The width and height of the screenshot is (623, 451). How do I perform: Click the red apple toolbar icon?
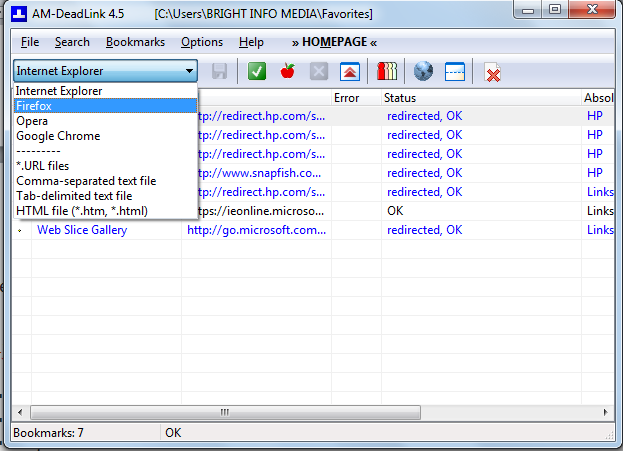(288, 72)
